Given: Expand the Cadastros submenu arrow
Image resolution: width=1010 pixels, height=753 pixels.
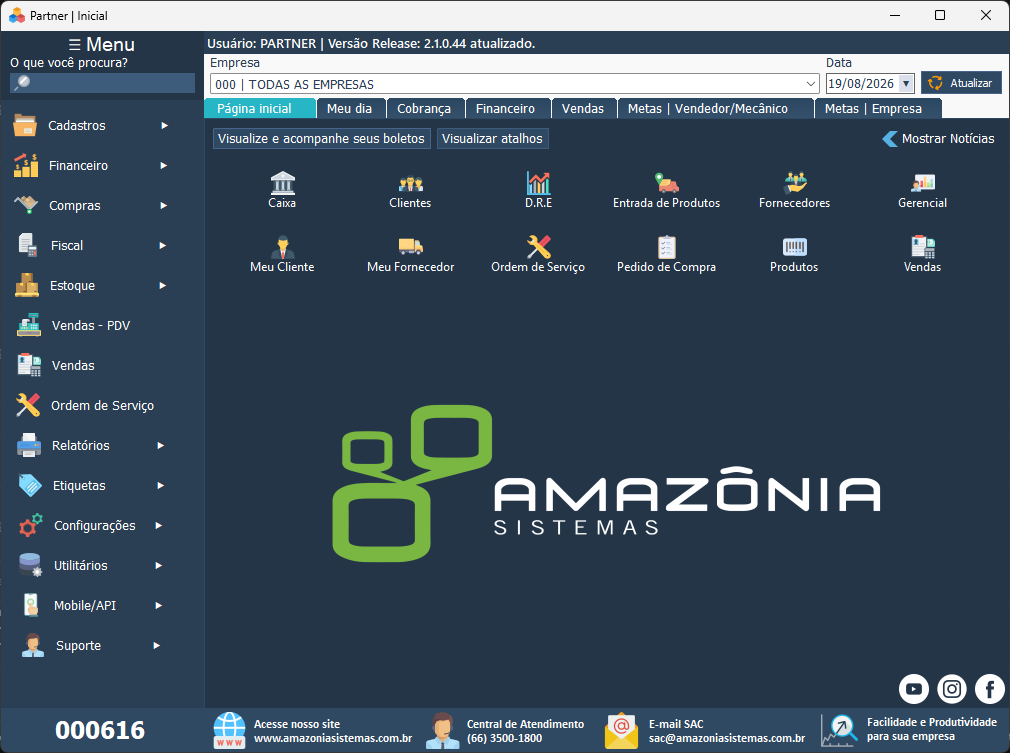Looking at the screenshot, I should pyautogui.click(x=165, y=126).
